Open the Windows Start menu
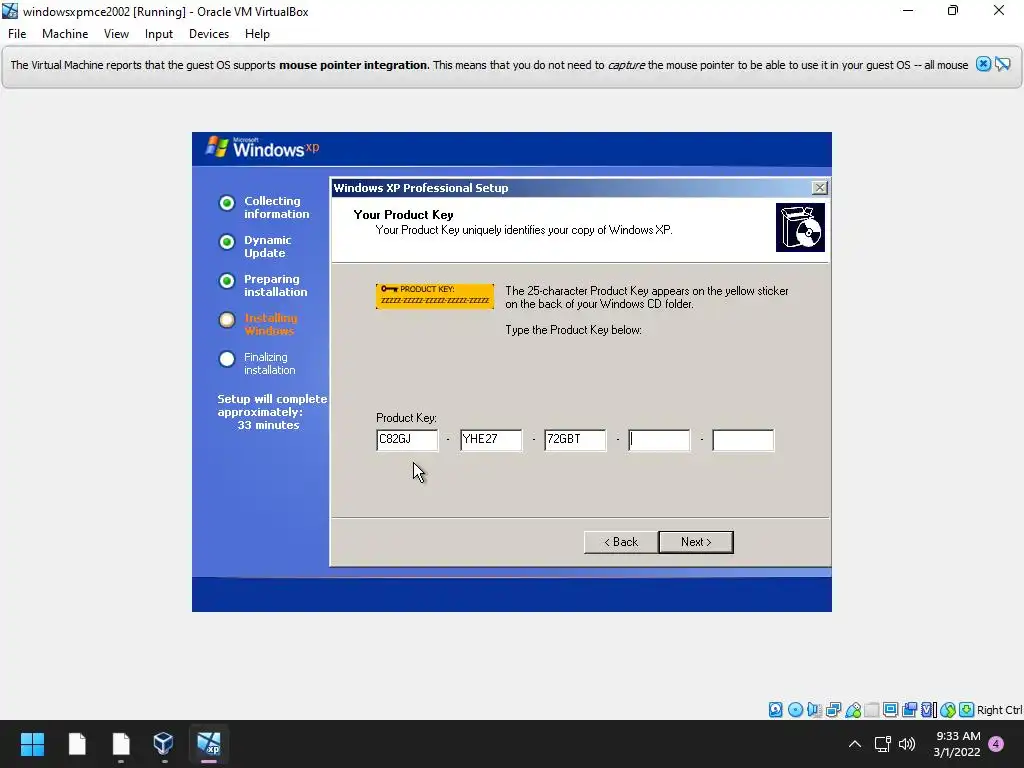1024x768 pixels. pyautogui.click(x=32, y=743)
